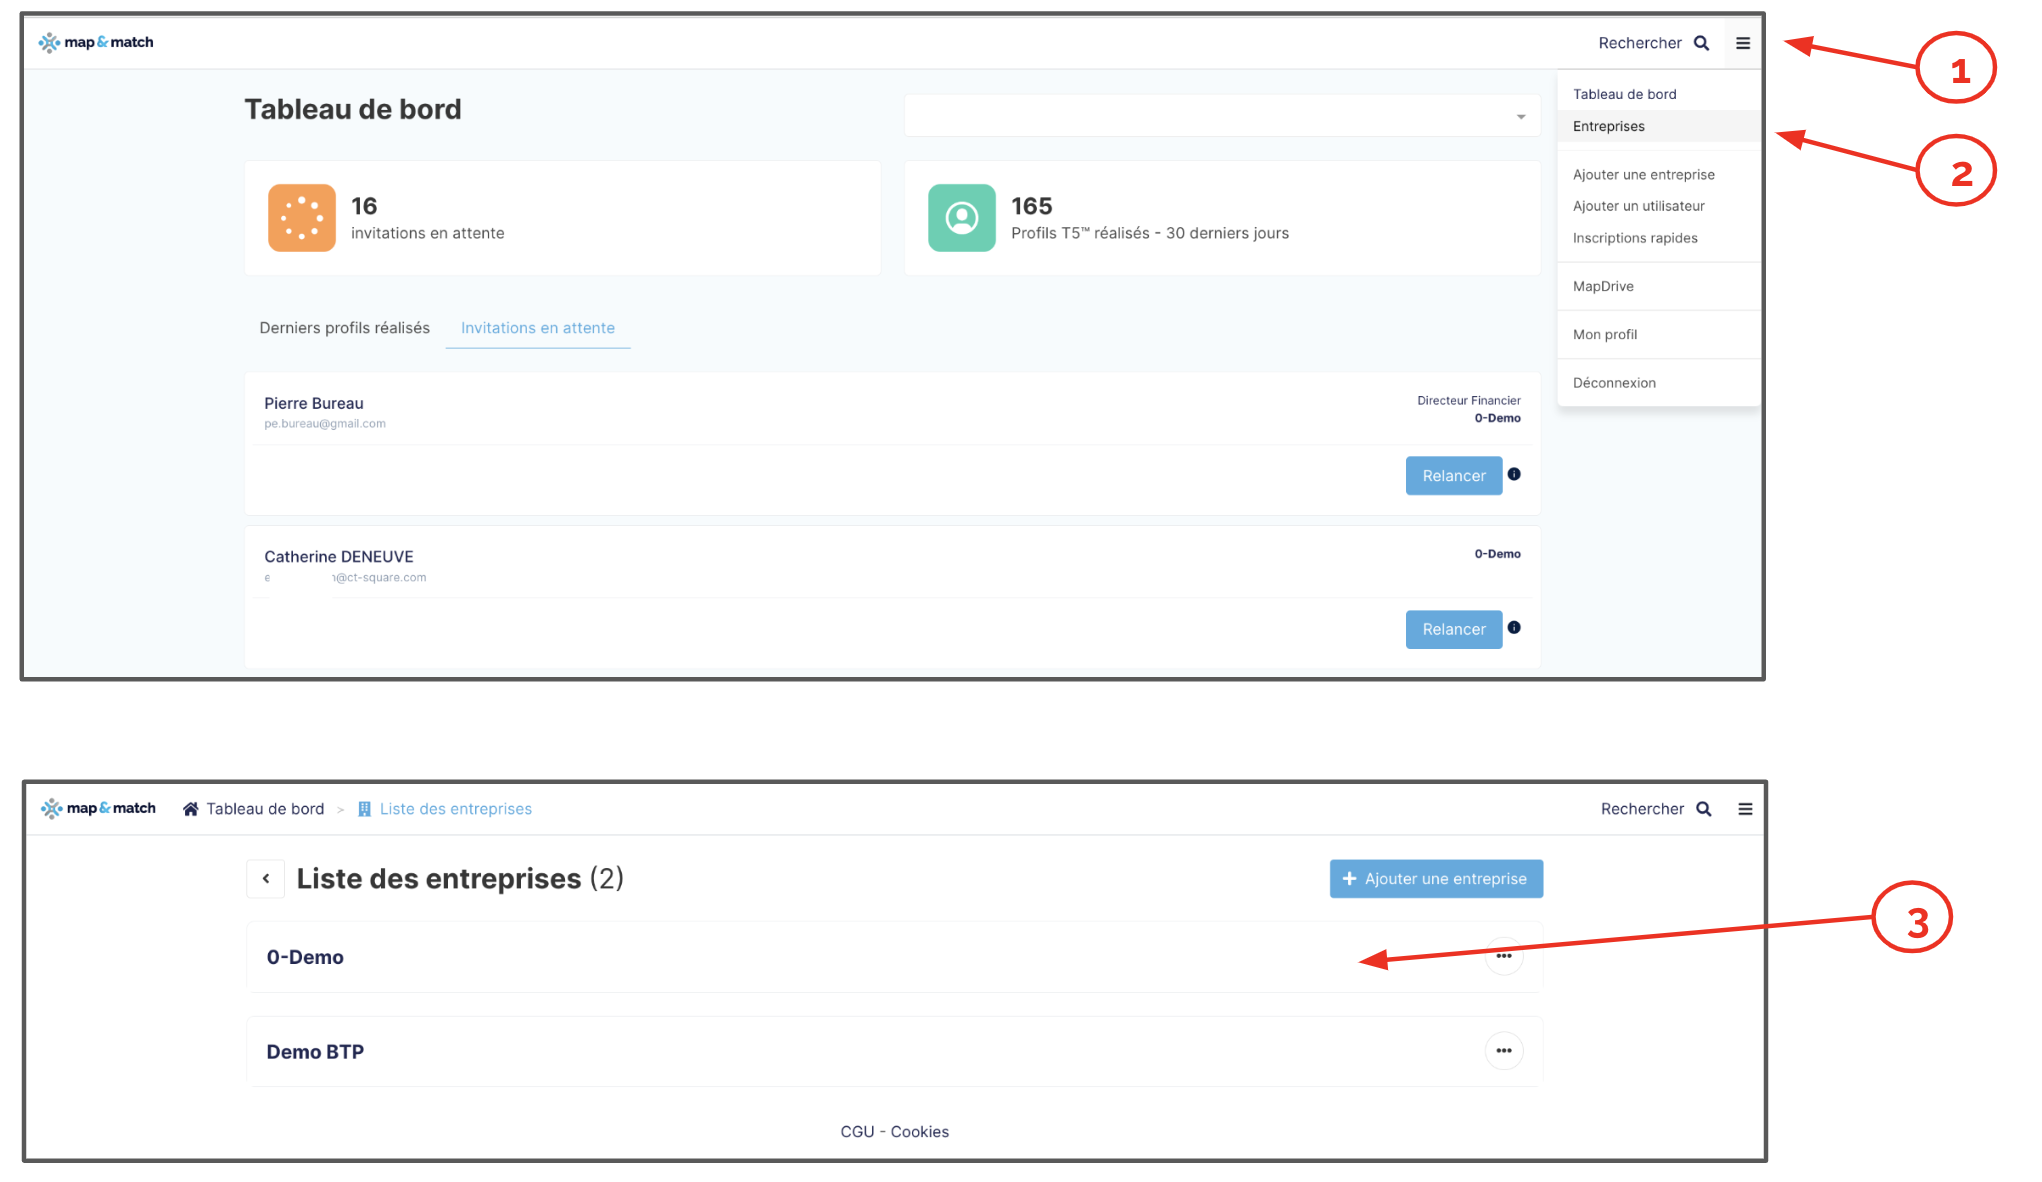
Task: Click home icon in breadcrumb bar
Action: [x=190, y=809]
